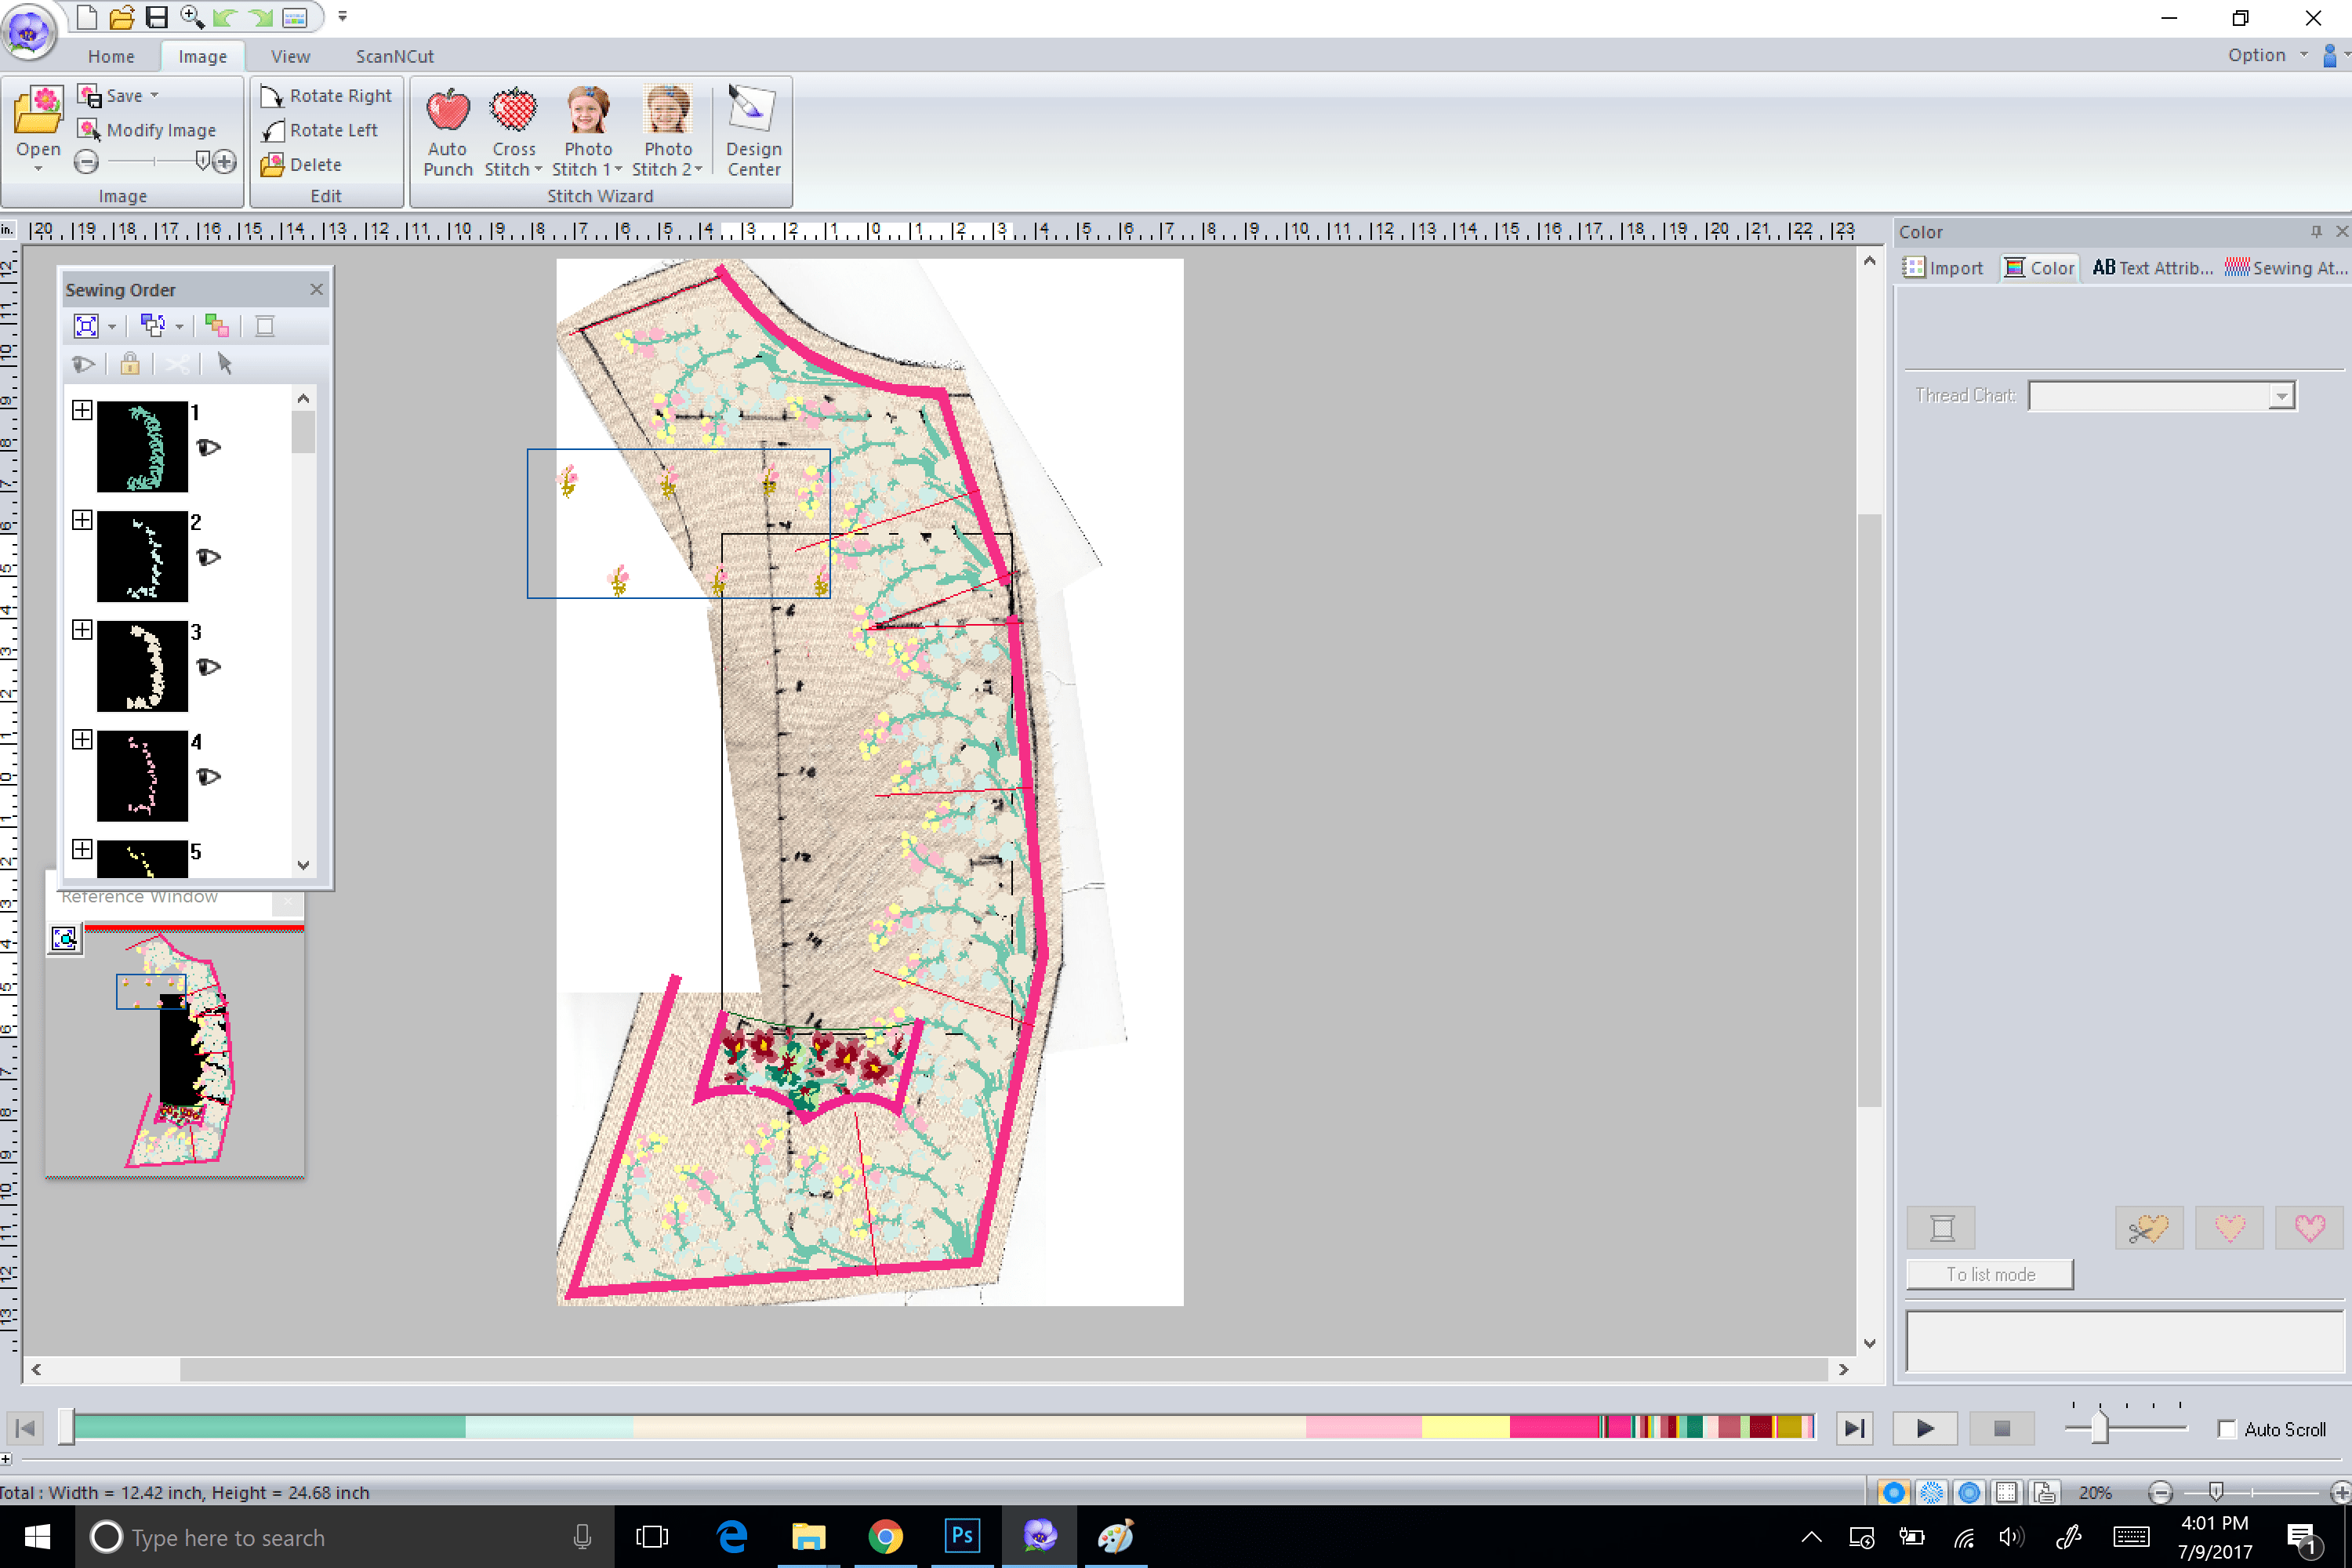2352x1568 pixels.
Task: Click the To list mode button
Action: (x=1989, y=1274)
